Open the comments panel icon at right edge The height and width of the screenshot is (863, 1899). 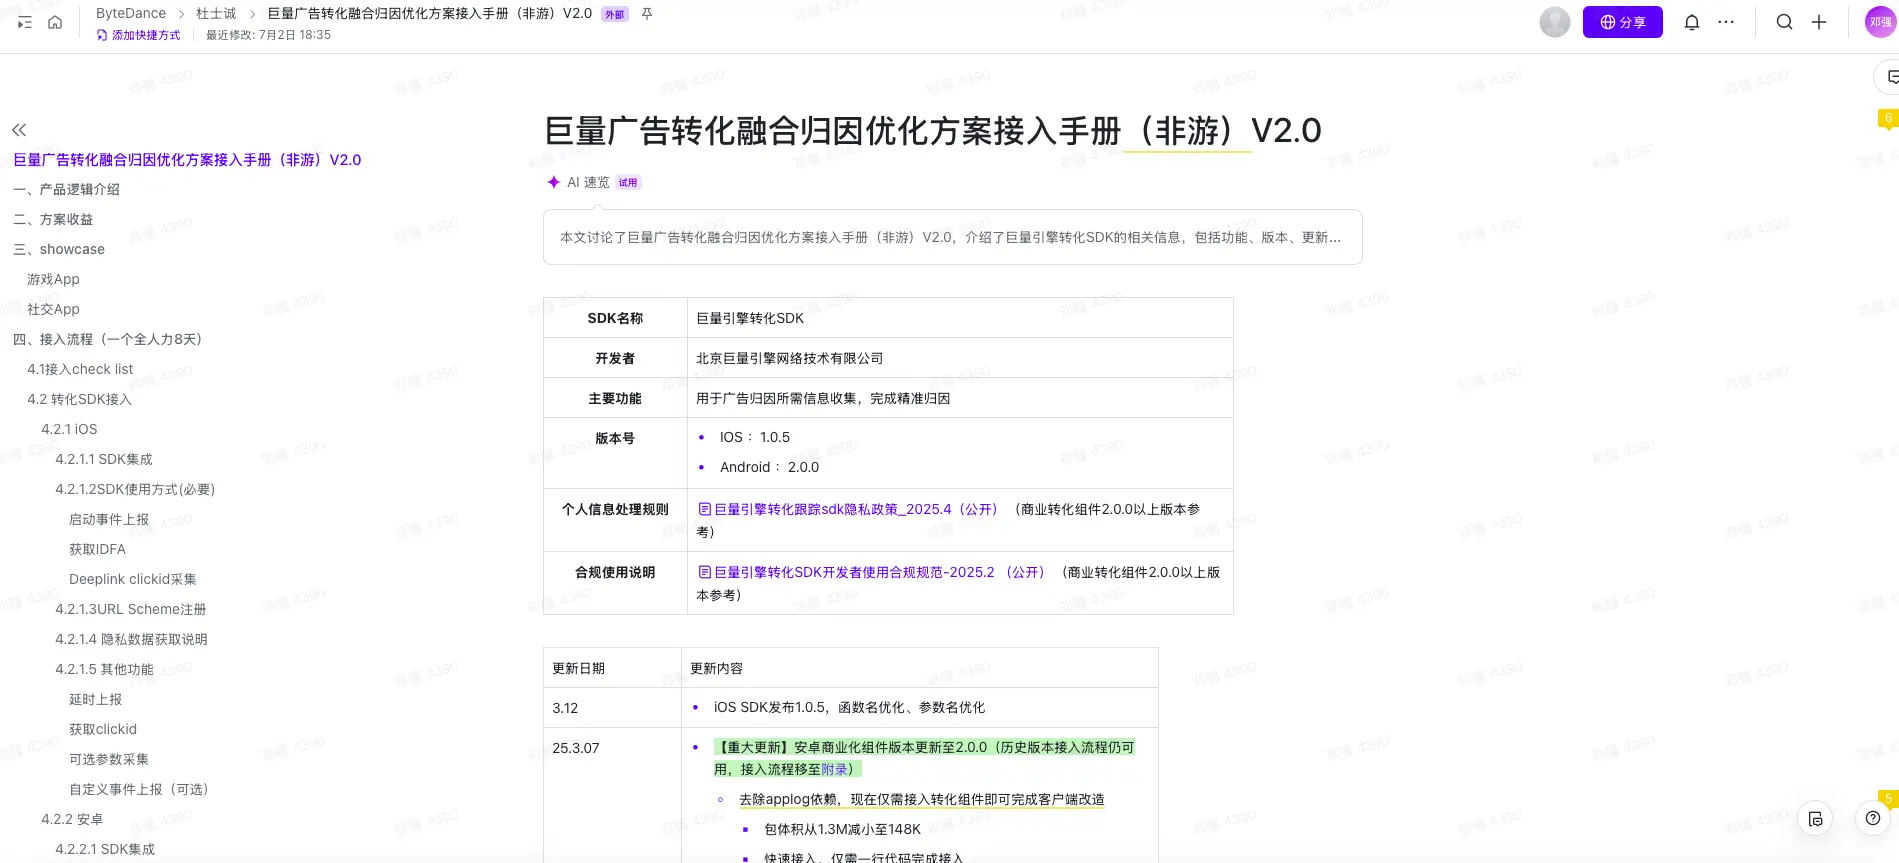click(1891, 77)
